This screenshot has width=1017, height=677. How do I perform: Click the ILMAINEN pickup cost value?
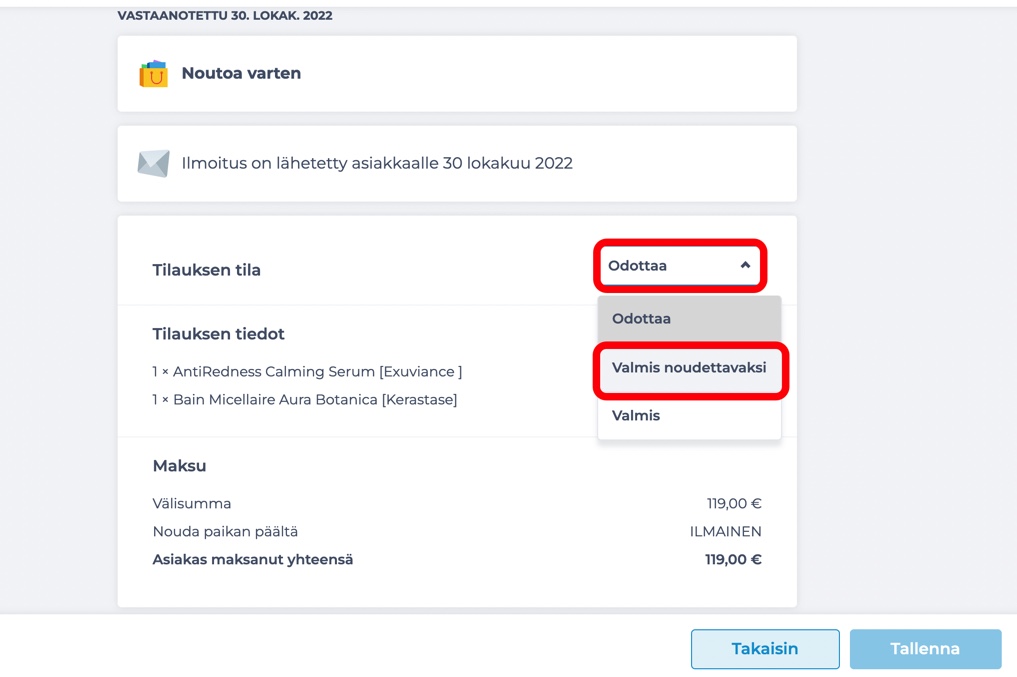point(725,532)
